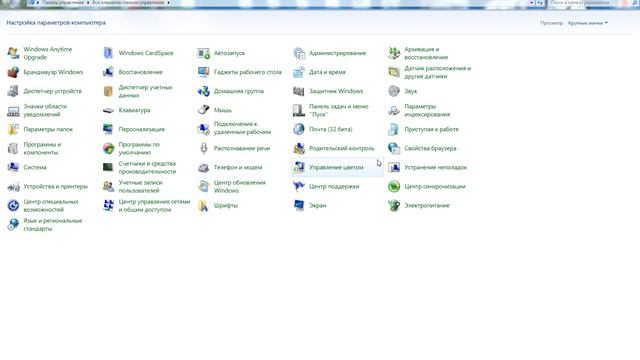Open Датчик расположения и другие датчики
Viewport: 640px width, 360px height.
pos(438,72)
